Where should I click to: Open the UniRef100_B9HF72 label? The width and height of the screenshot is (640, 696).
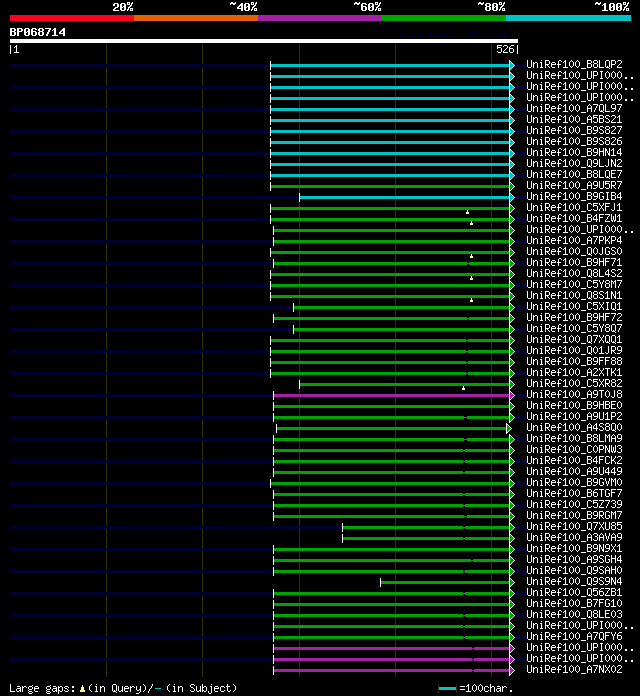[x=574, y=317]
